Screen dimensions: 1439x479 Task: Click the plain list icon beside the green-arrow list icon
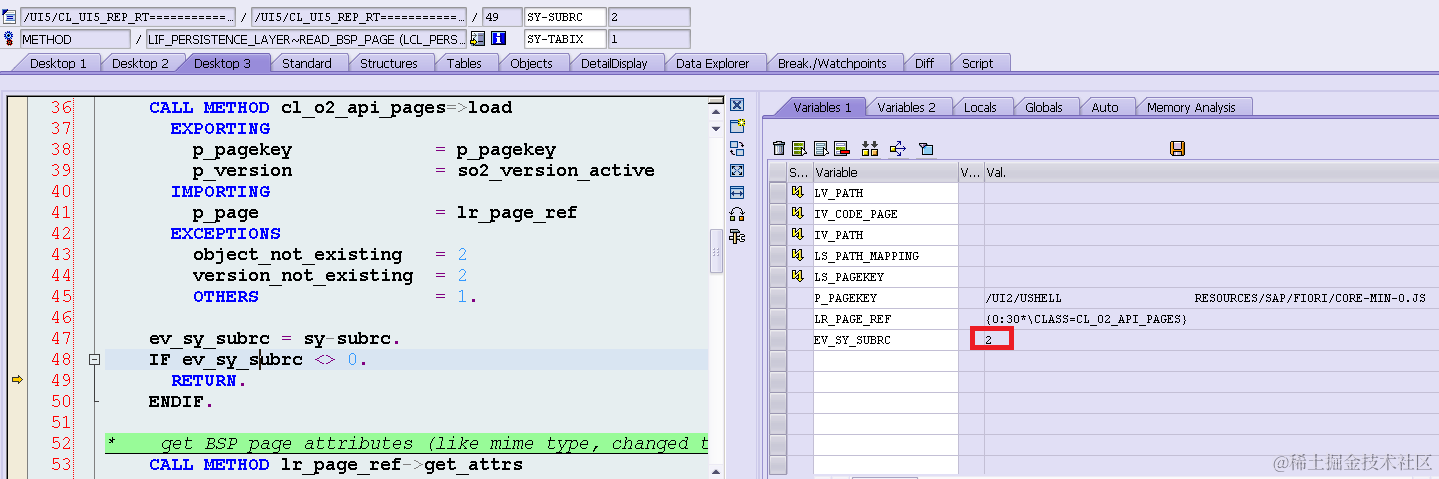pos(821,148)
